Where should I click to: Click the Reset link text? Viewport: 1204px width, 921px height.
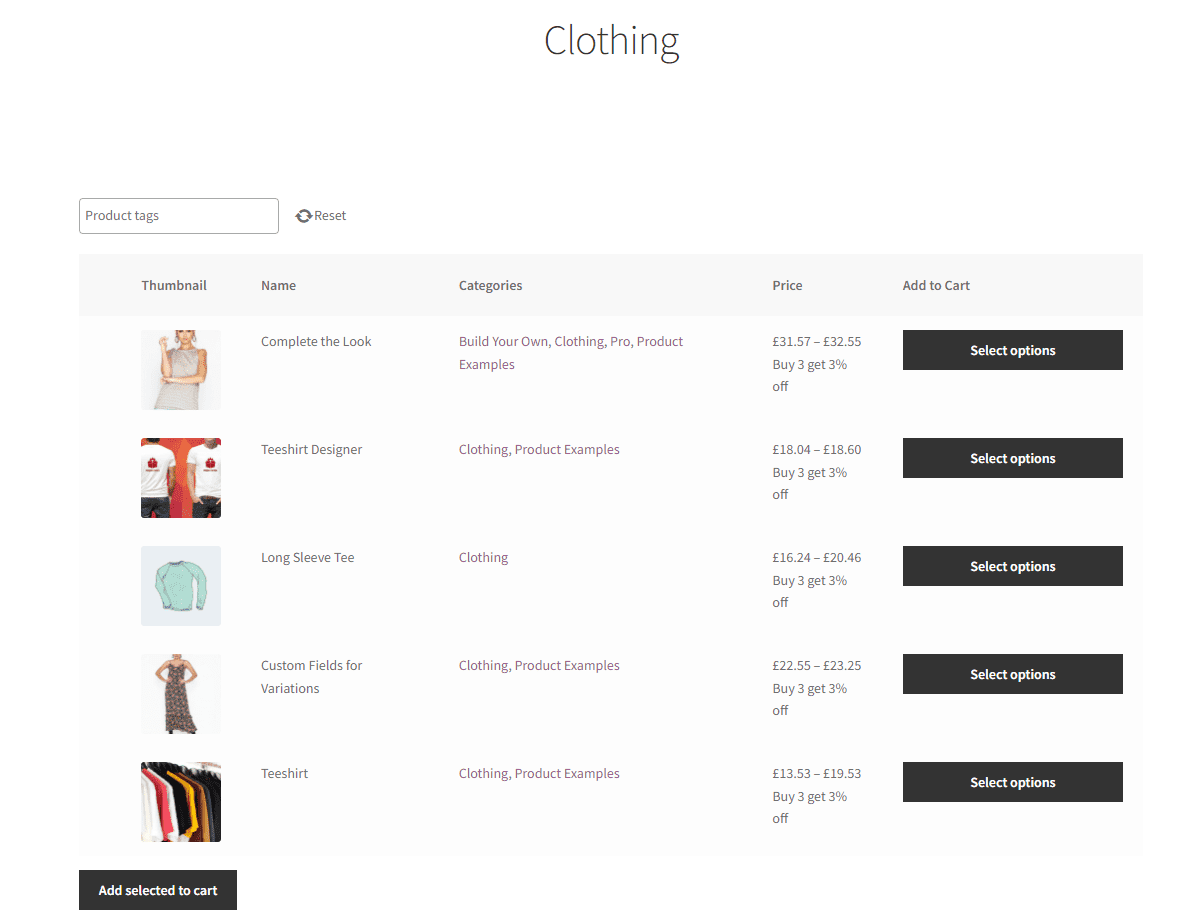330,216
